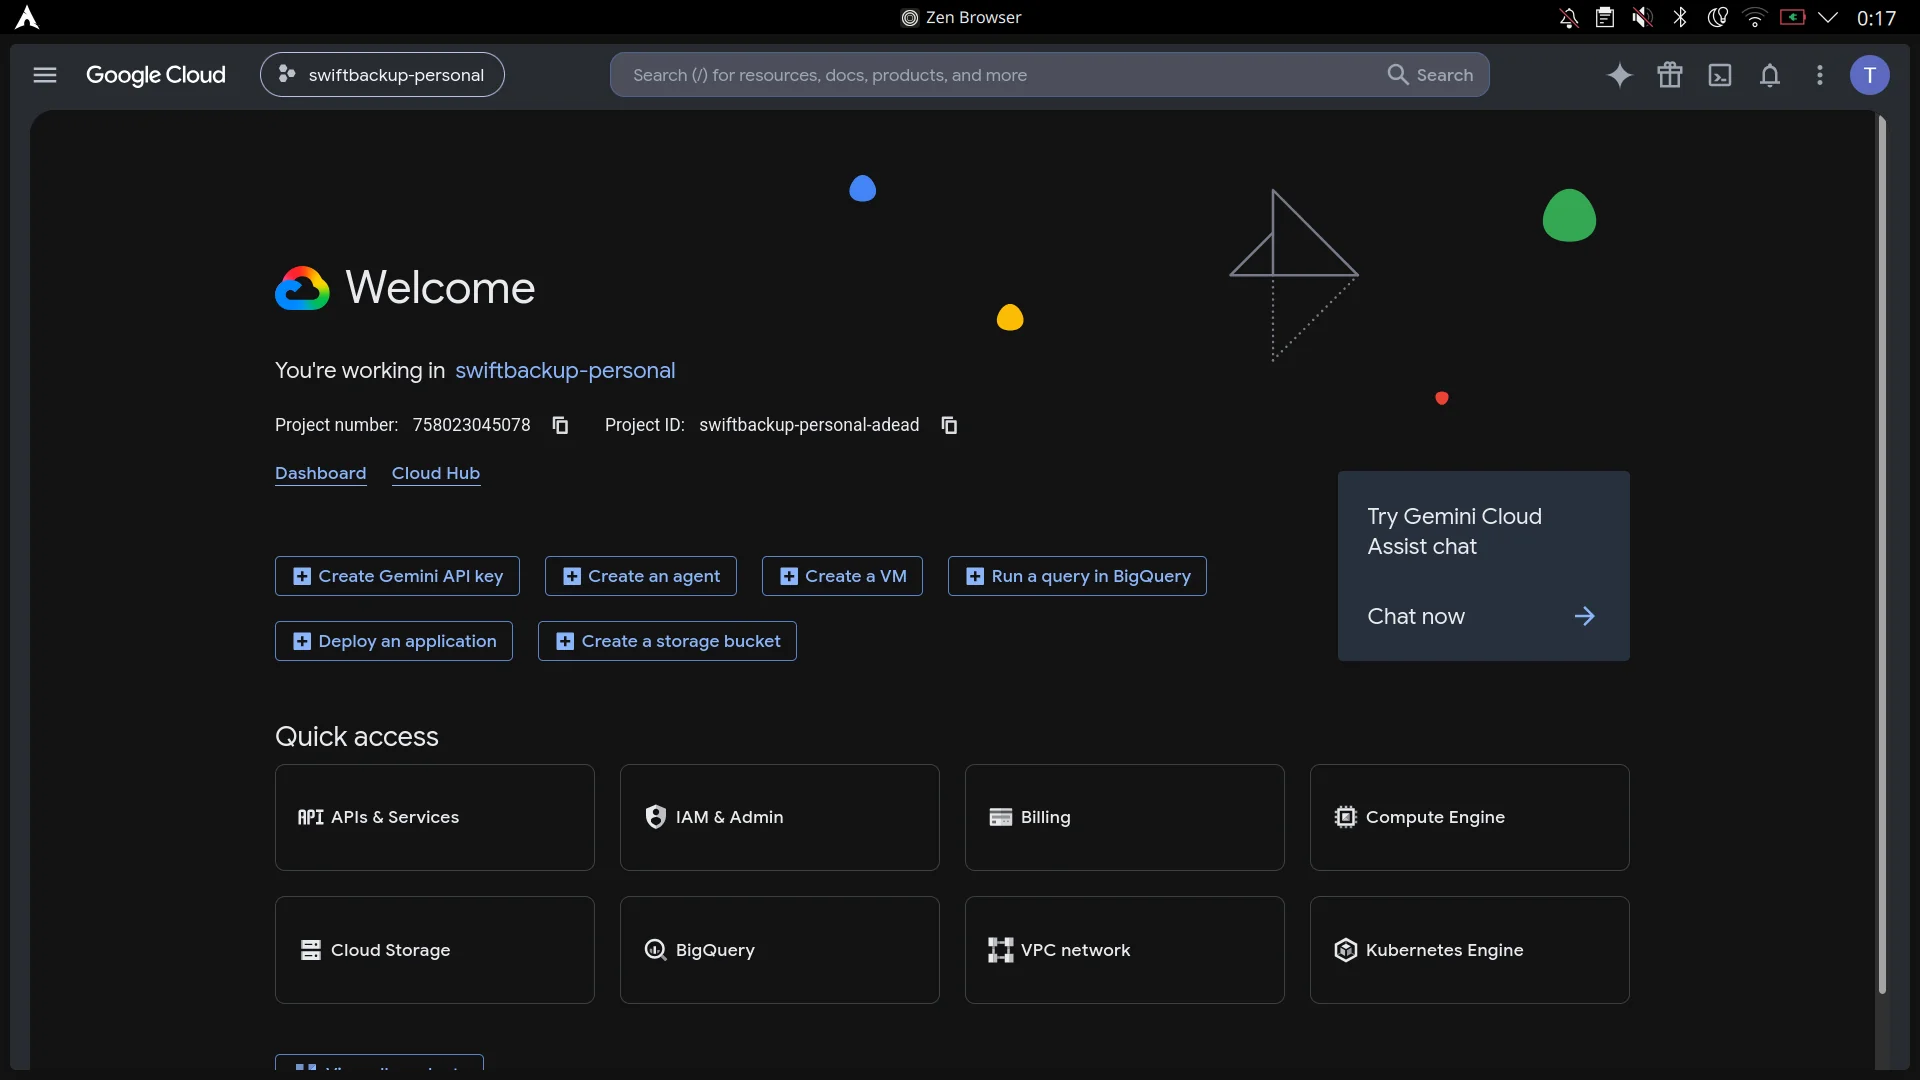This screenshot has width=1920, height=1080.
Task: Open the Arch launcher icon in top bar
Action: point(27,17)
